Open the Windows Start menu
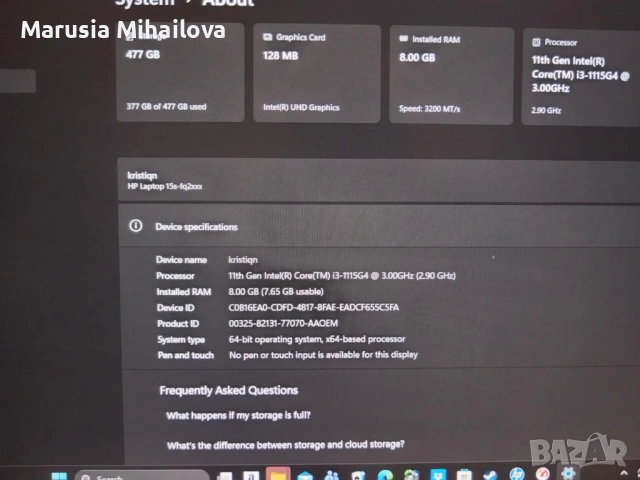This screenshot has height=480, width=640. coord(59,476)
